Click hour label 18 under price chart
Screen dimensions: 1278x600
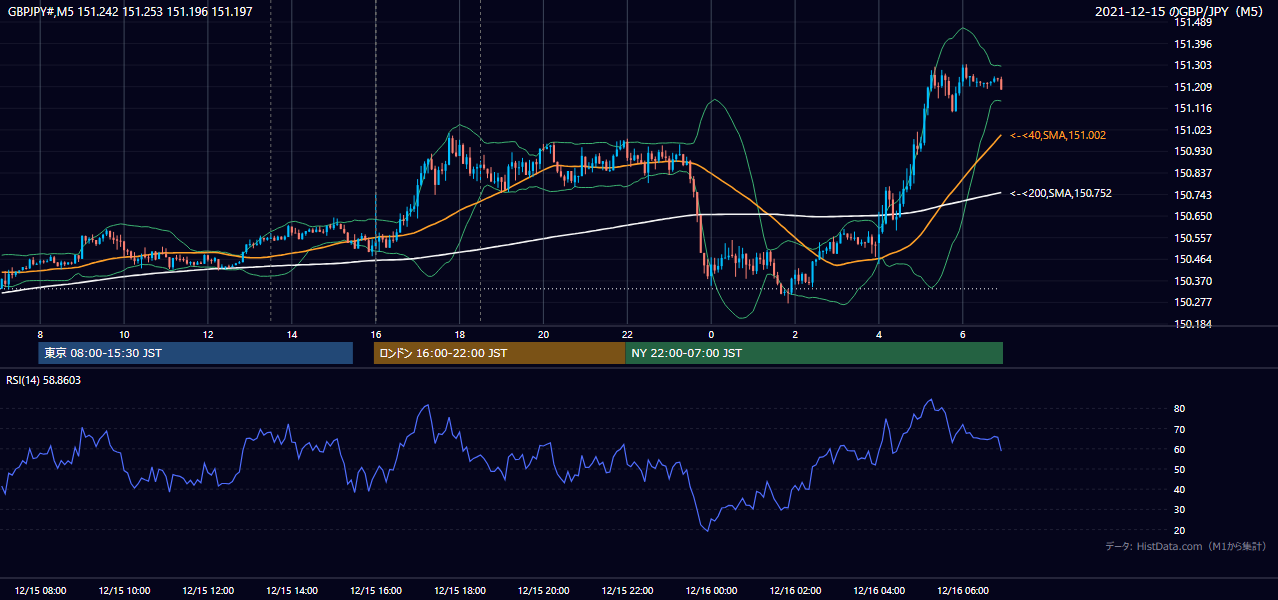[x=460, y=334]
